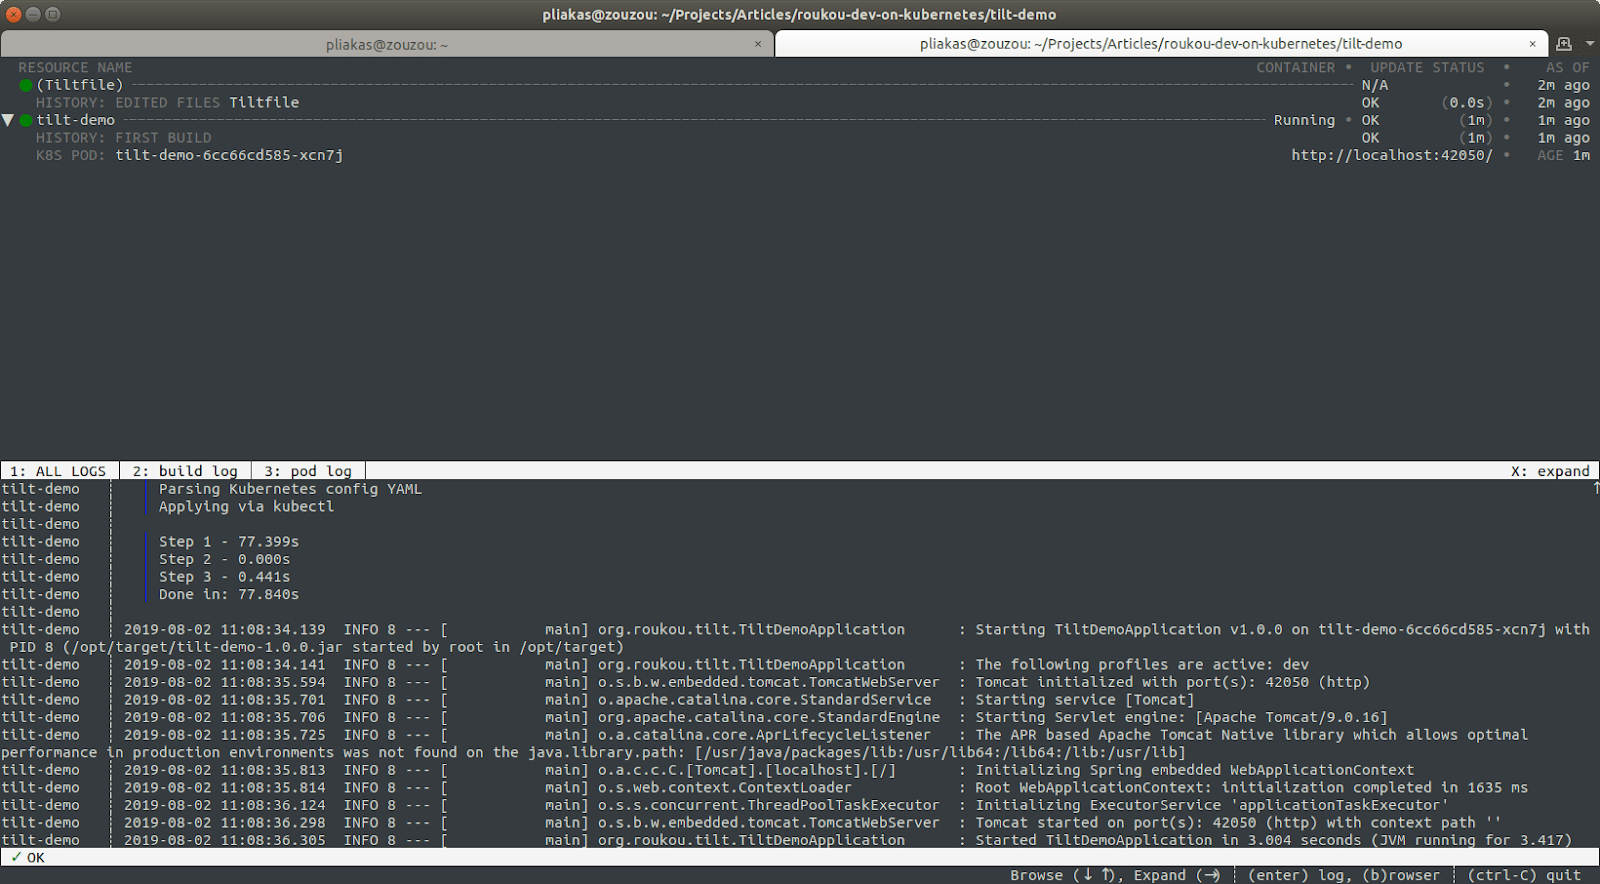Viewport: 1600px width, 884px height.
Task: Click the '(b)rowser' hint in footer
Action: pyautogui.click(x=1401, y=875)
